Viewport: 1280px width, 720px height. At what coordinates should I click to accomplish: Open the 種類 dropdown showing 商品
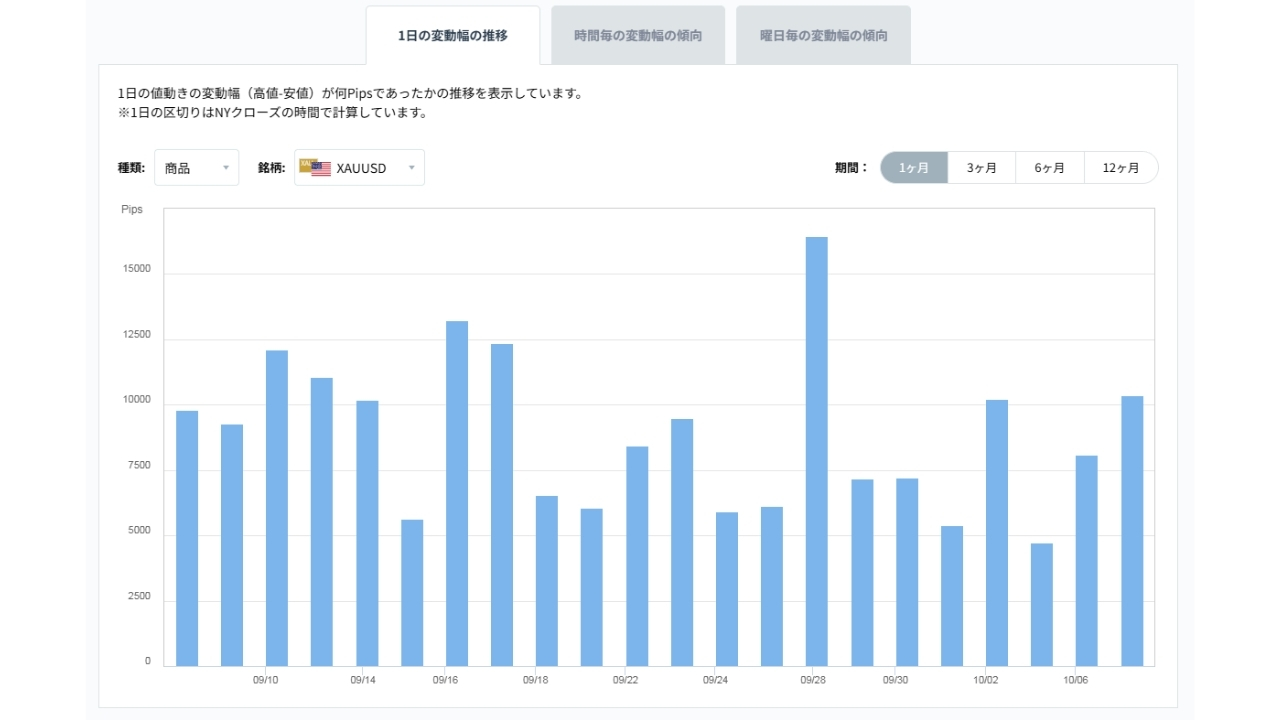click(196, 167)
